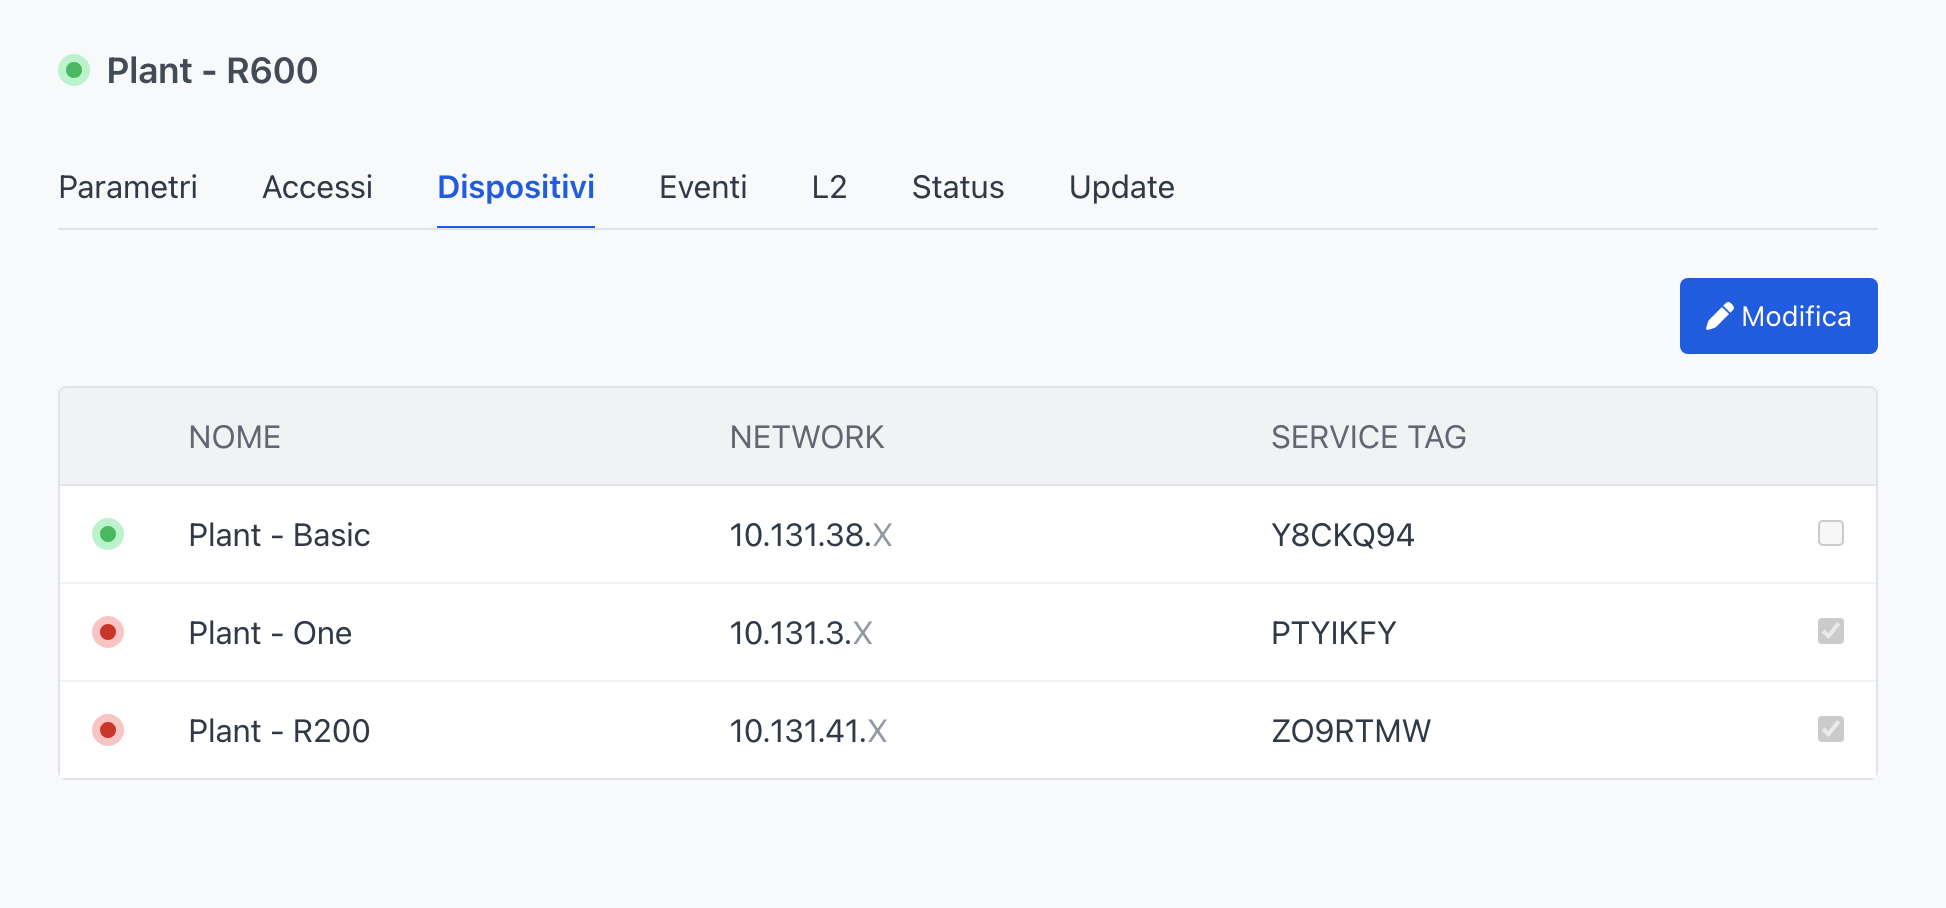Screen dimensions: 1946x908
Task: Open the Parametri tab
Action: coord(128,187)
